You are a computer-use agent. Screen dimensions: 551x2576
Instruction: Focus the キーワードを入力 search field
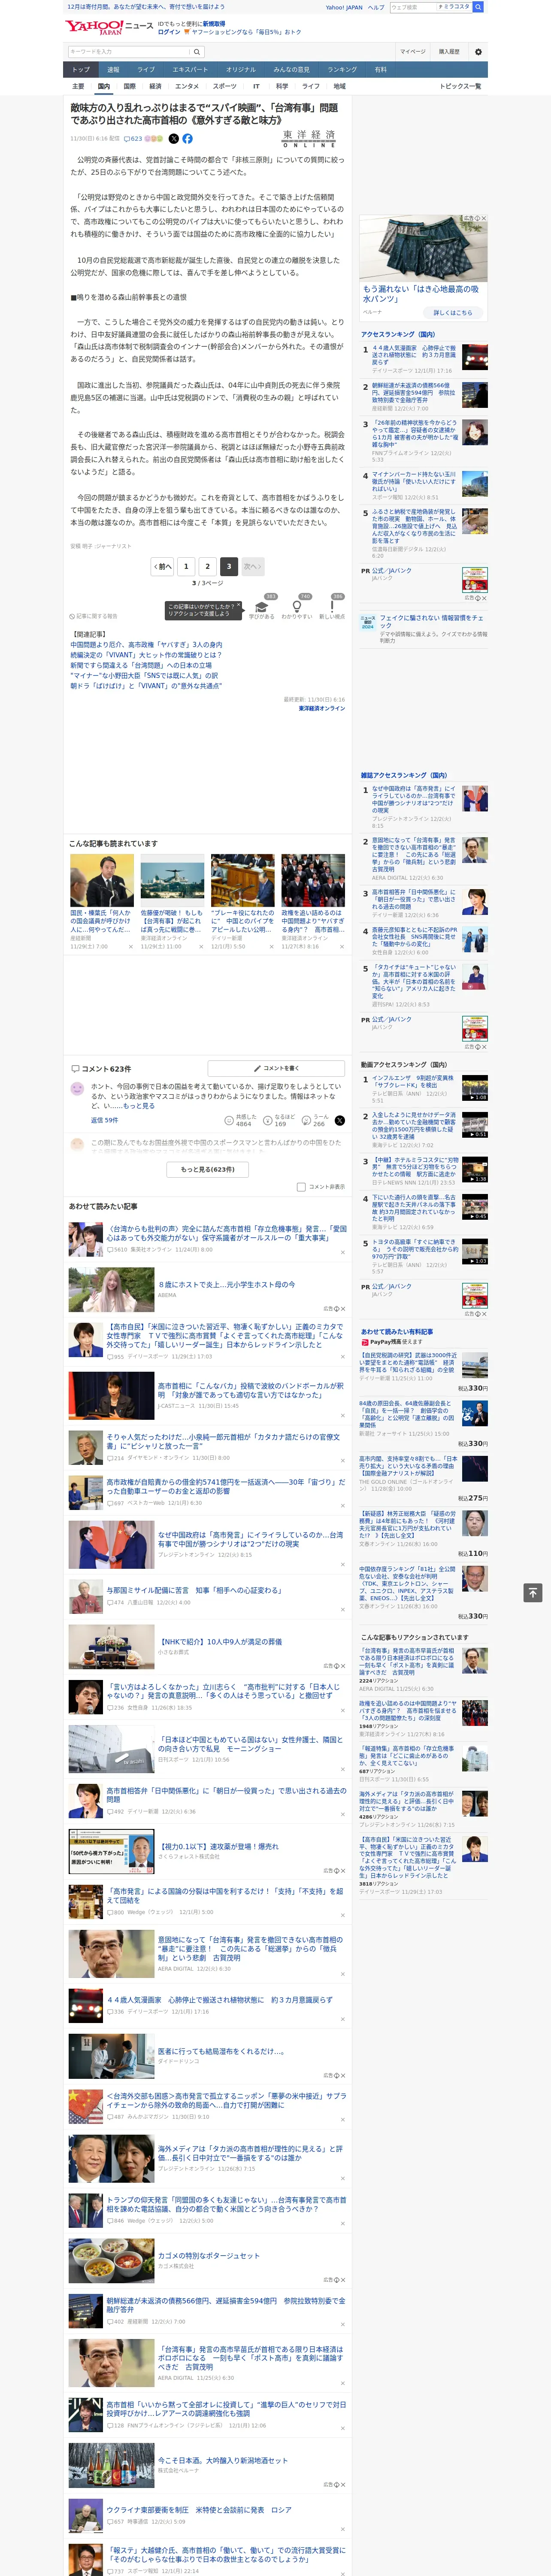pyautogui.click(x=128, y=52)
